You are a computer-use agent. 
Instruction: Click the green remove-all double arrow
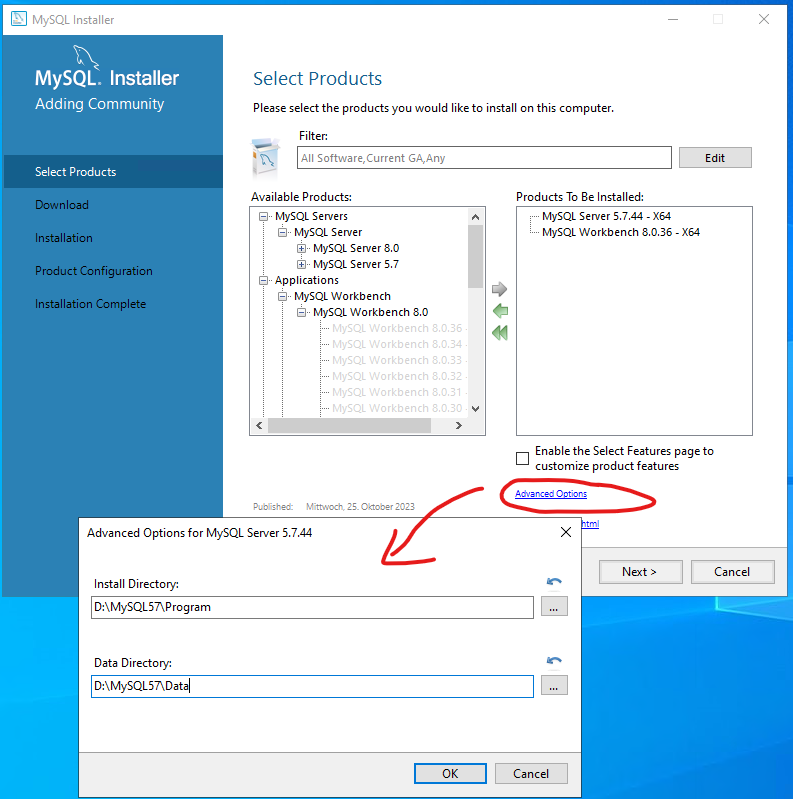point(500,333)
